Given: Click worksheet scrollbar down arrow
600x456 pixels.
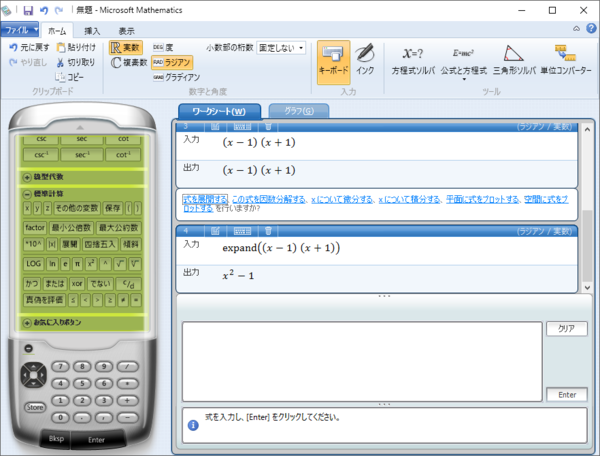Looking at the screenshot, I should [x=587, y=287].
